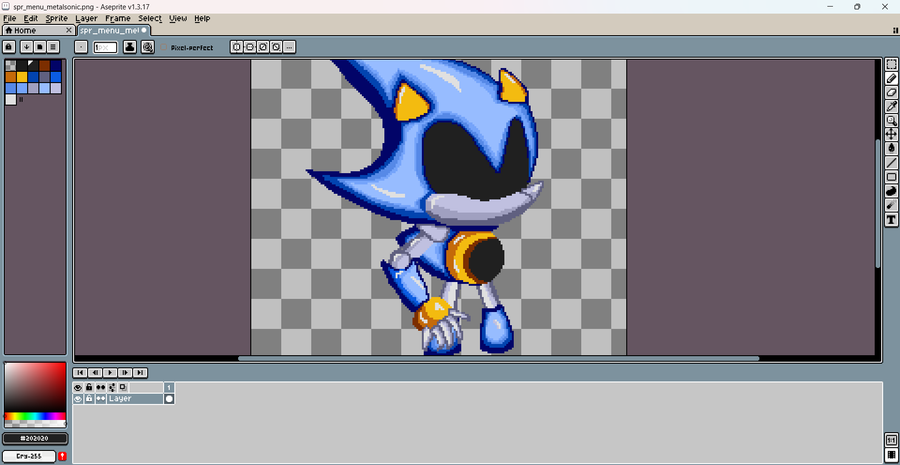
Task: Select the Eraser tool
Action: [891, 92]
